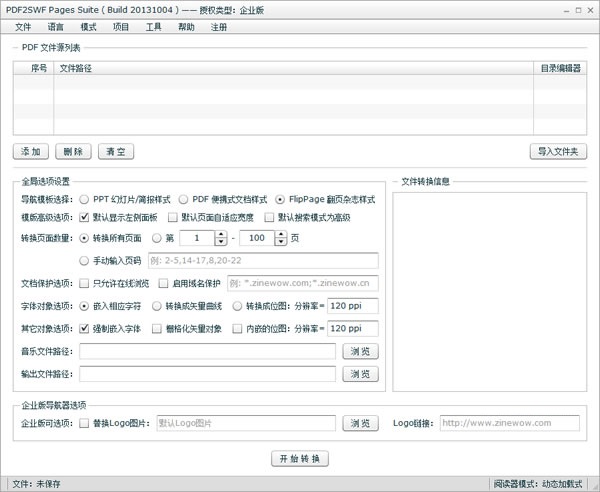Open the 项目 menu
The image size is (600, 492).
(x=121, y=27)
